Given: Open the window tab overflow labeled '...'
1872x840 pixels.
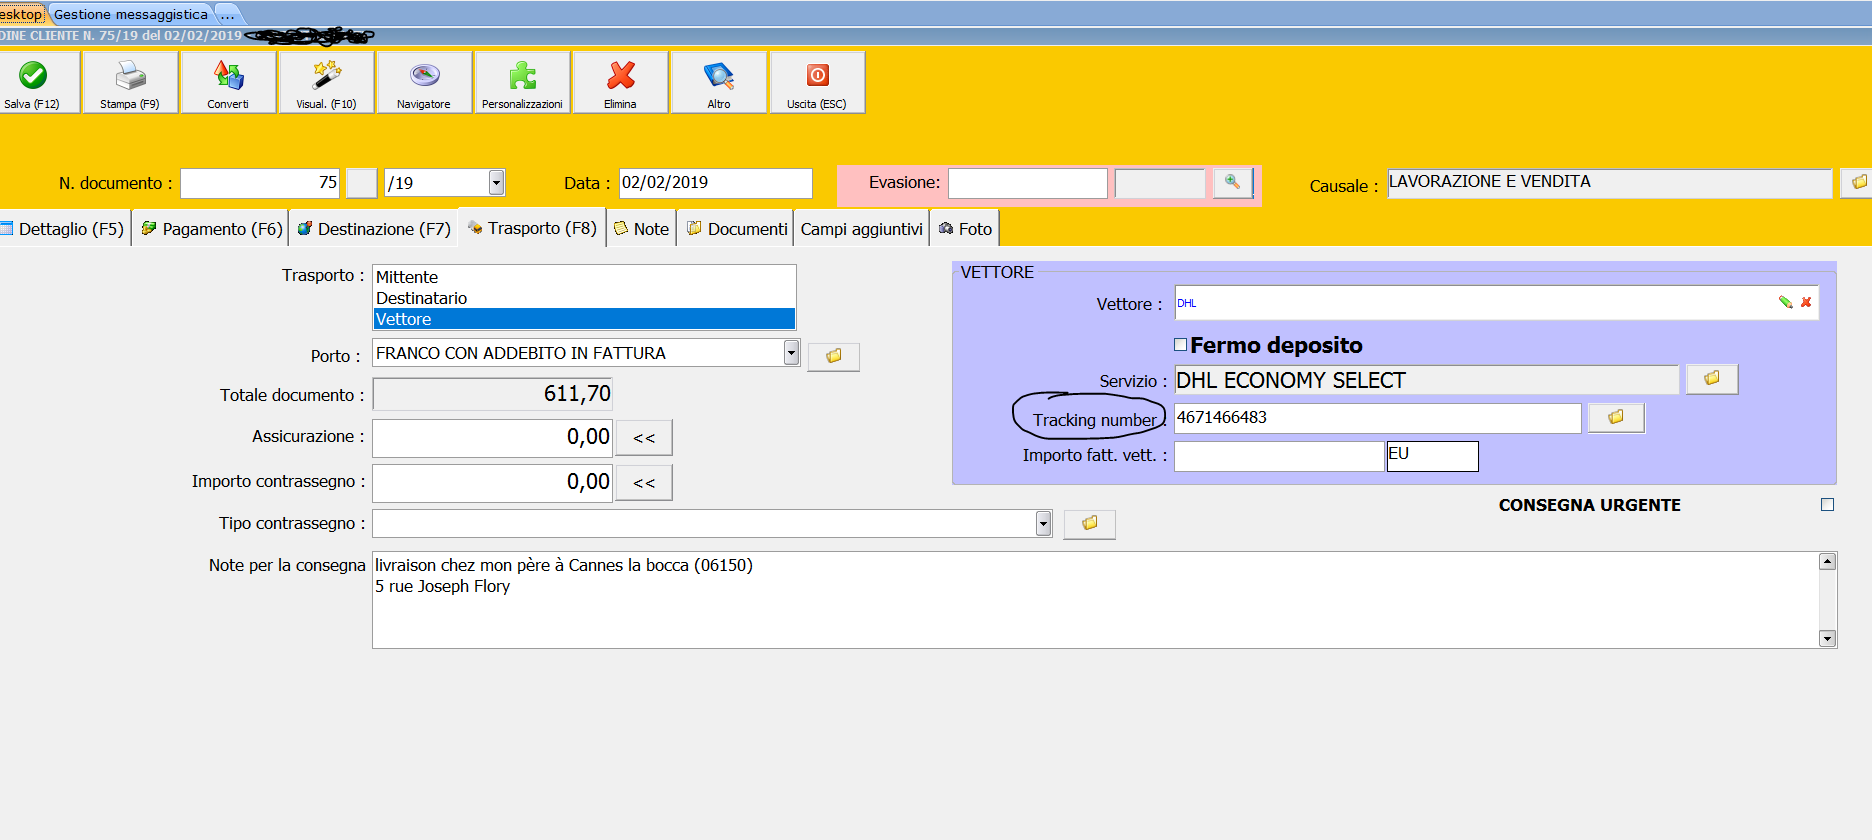Looking at the screenshot, I should (228, 14).
